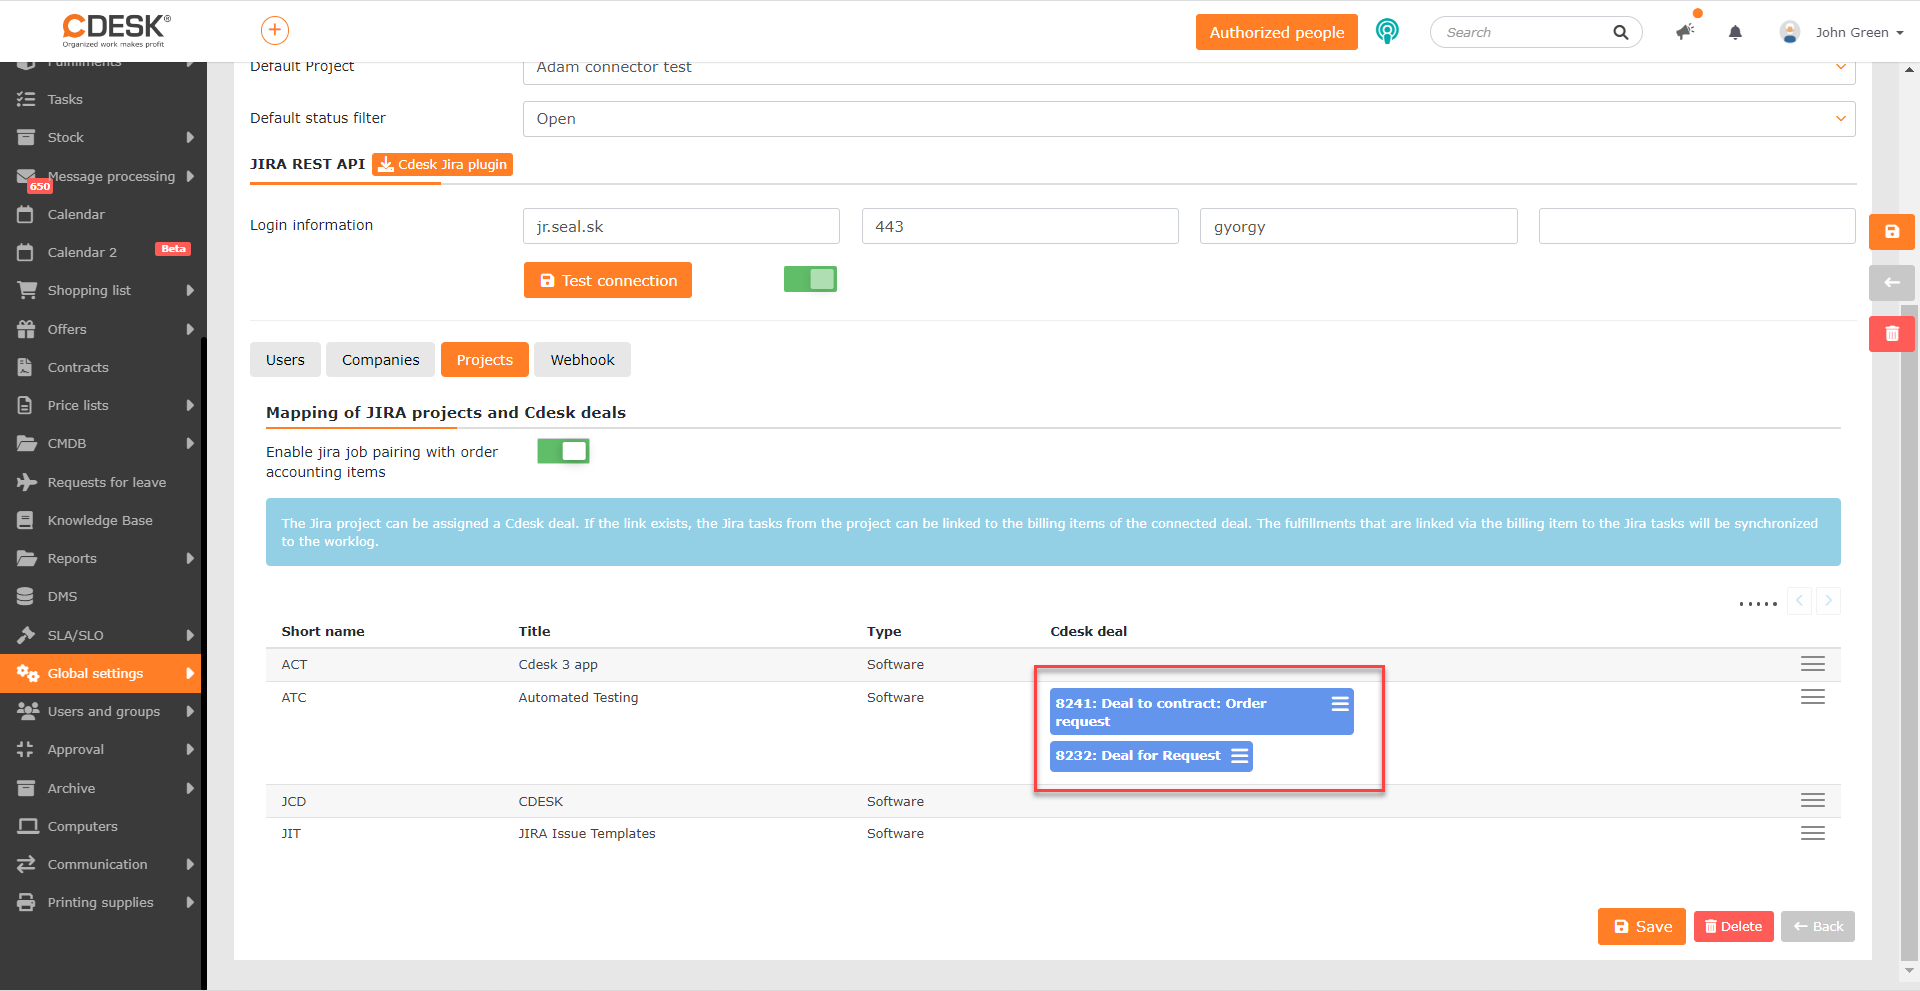Click the search magnifier icon
1920x991 pixels.
pyautogui.click(x=1620, y=32)
